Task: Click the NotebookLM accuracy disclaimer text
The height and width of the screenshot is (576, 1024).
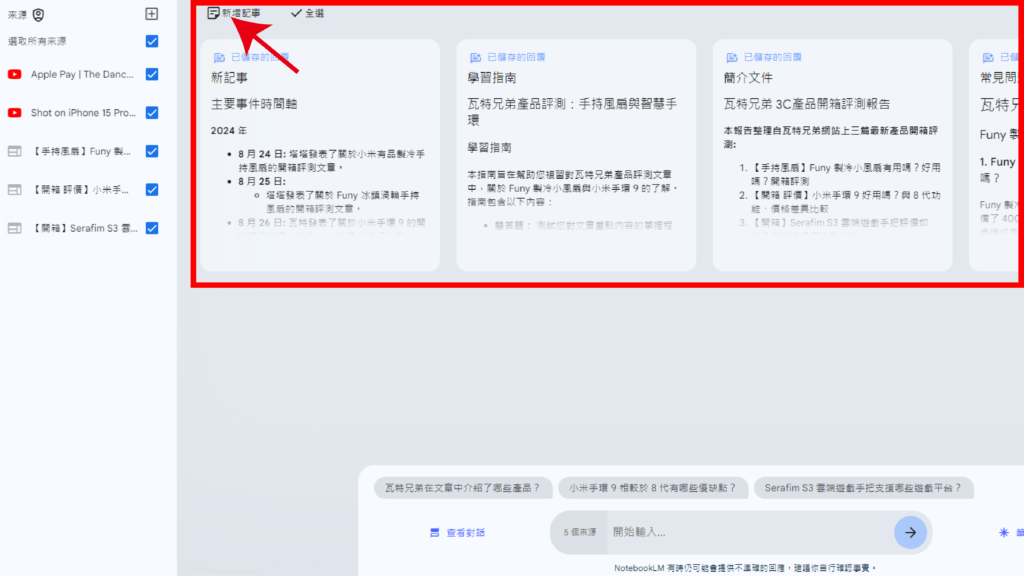Action: pos(745,568)
